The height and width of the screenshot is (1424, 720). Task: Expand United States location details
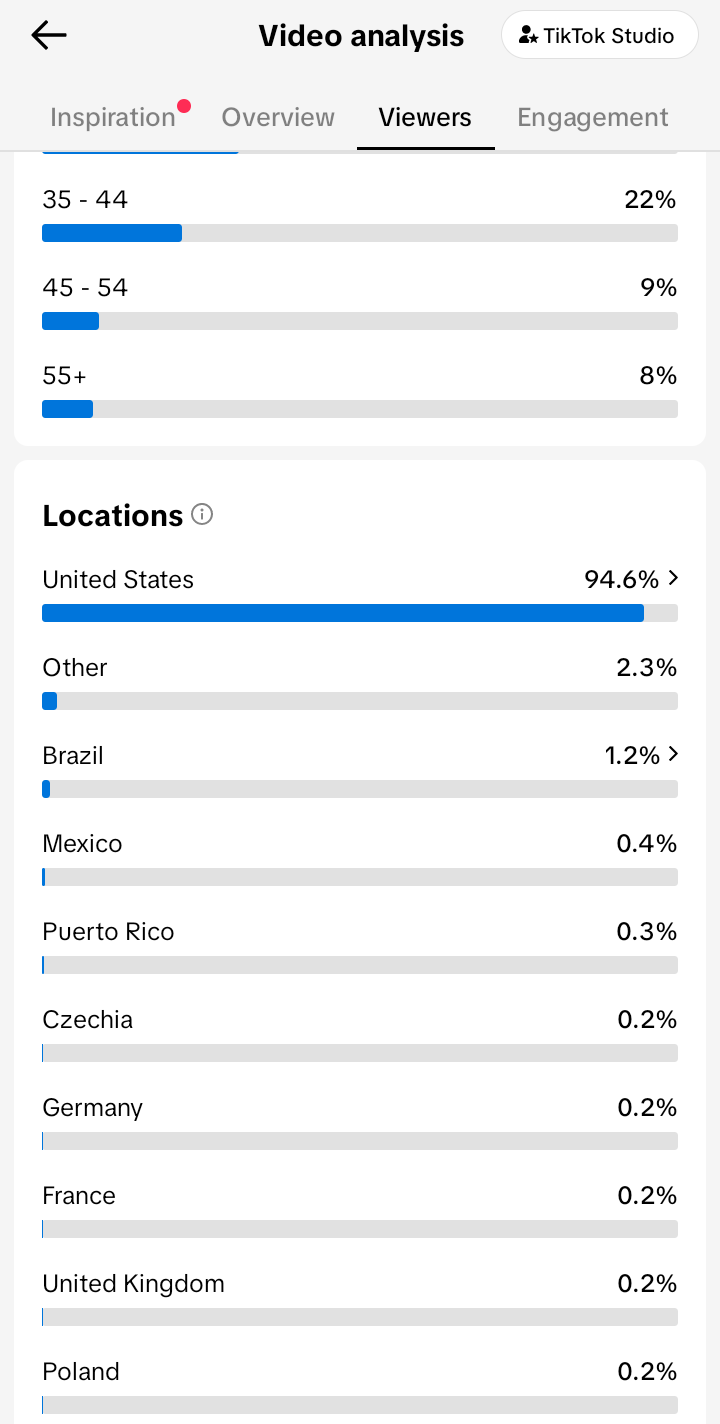pyautogui.click(x=673, y=578)
